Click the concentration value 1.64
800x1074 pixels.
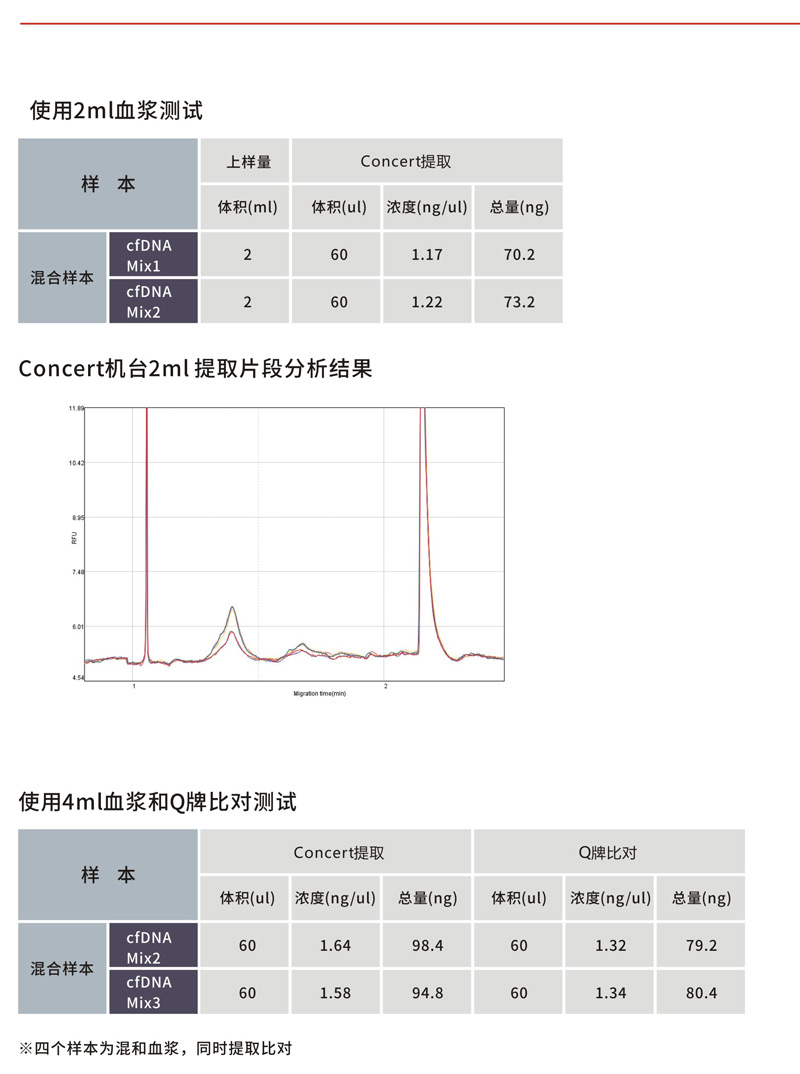click(x=336, y=945)
